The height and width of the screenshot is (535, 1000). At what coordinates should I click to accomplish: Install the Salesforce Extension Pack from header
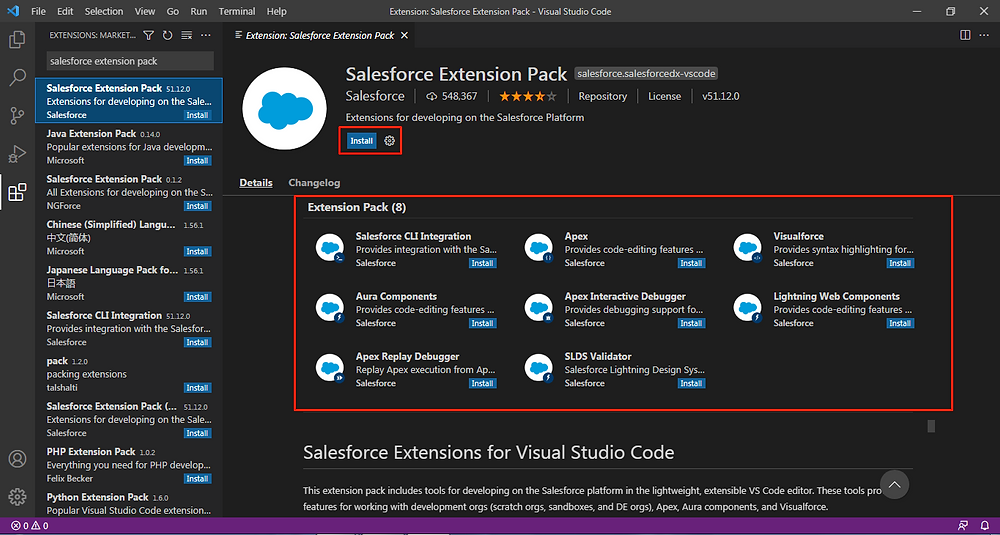point(362,141)
